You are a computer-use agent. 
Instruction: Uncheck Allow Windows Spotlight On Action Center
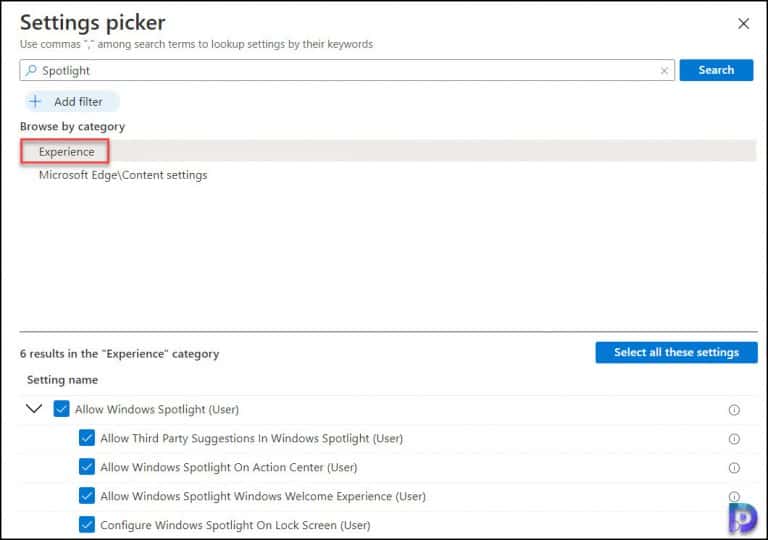click(87, 466)
